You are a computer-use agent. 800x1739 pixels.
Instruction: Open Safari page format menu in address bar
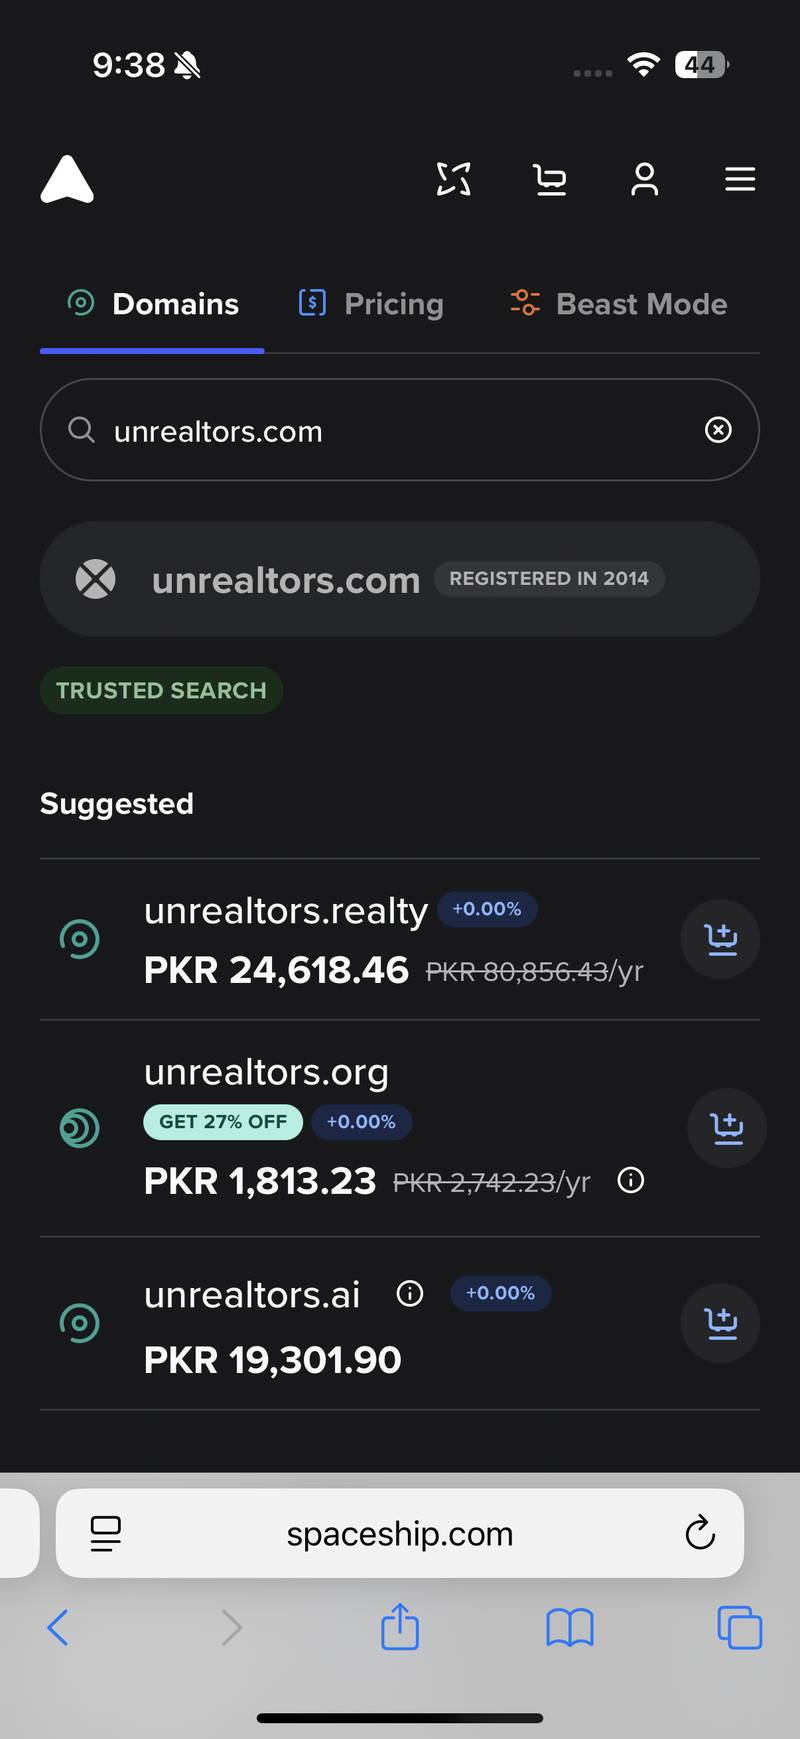(x=105, y=1533)
